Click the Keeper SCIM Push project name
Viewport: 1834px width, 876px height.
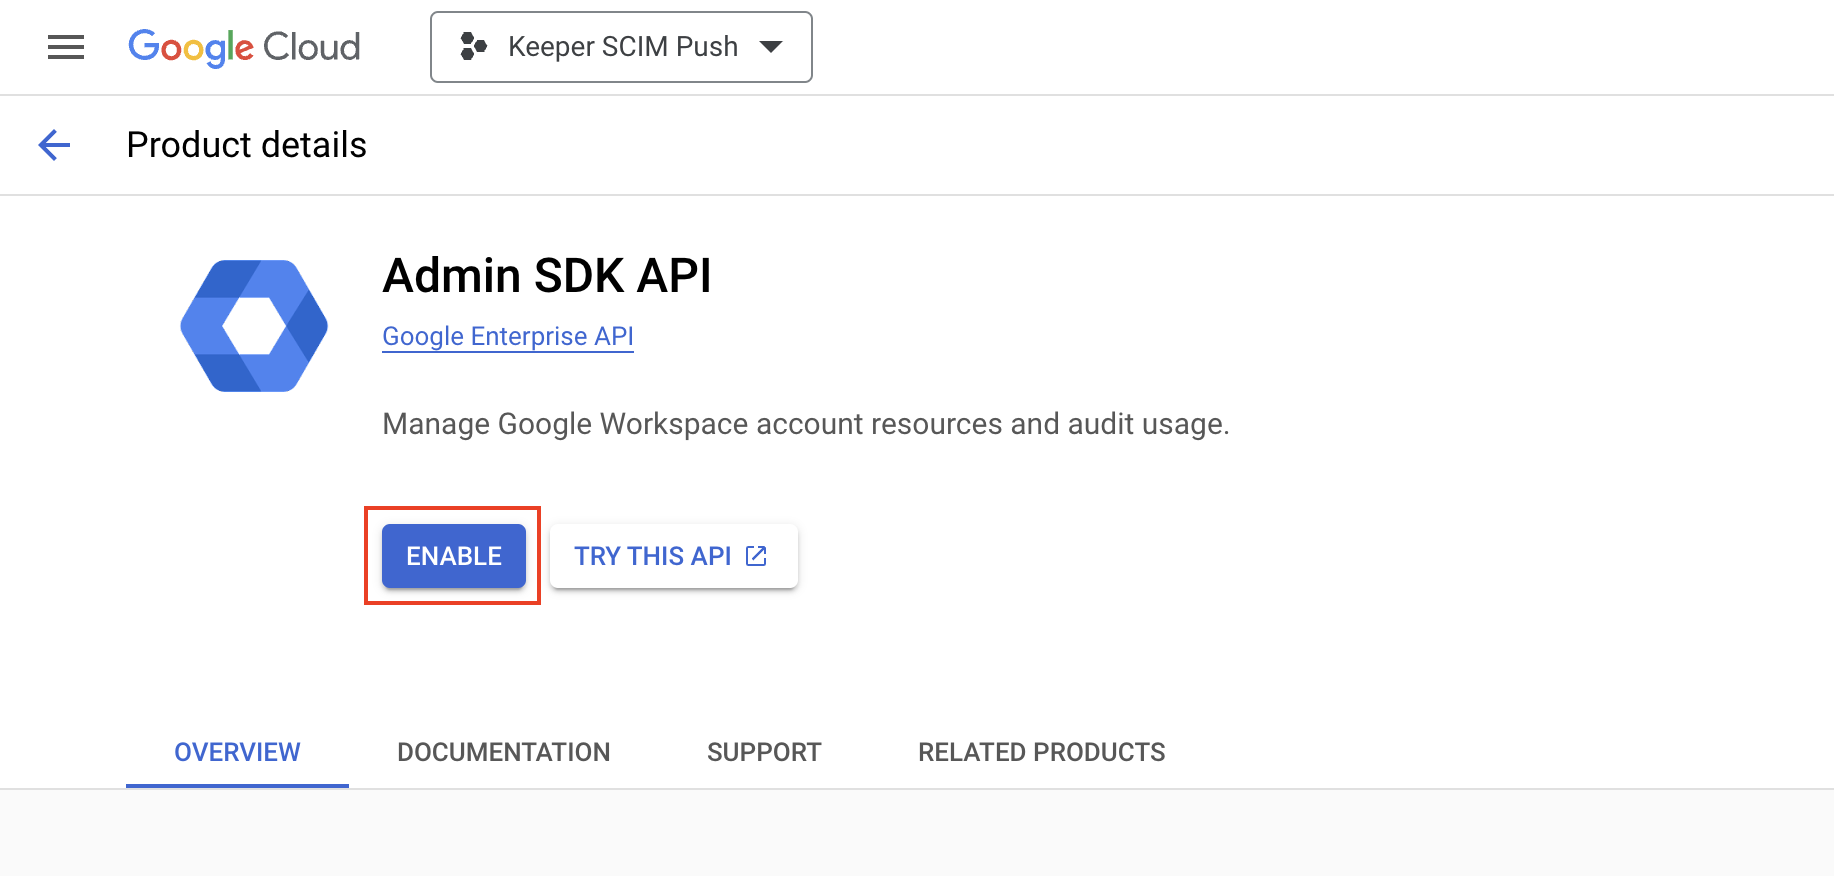tap(622, 47)
